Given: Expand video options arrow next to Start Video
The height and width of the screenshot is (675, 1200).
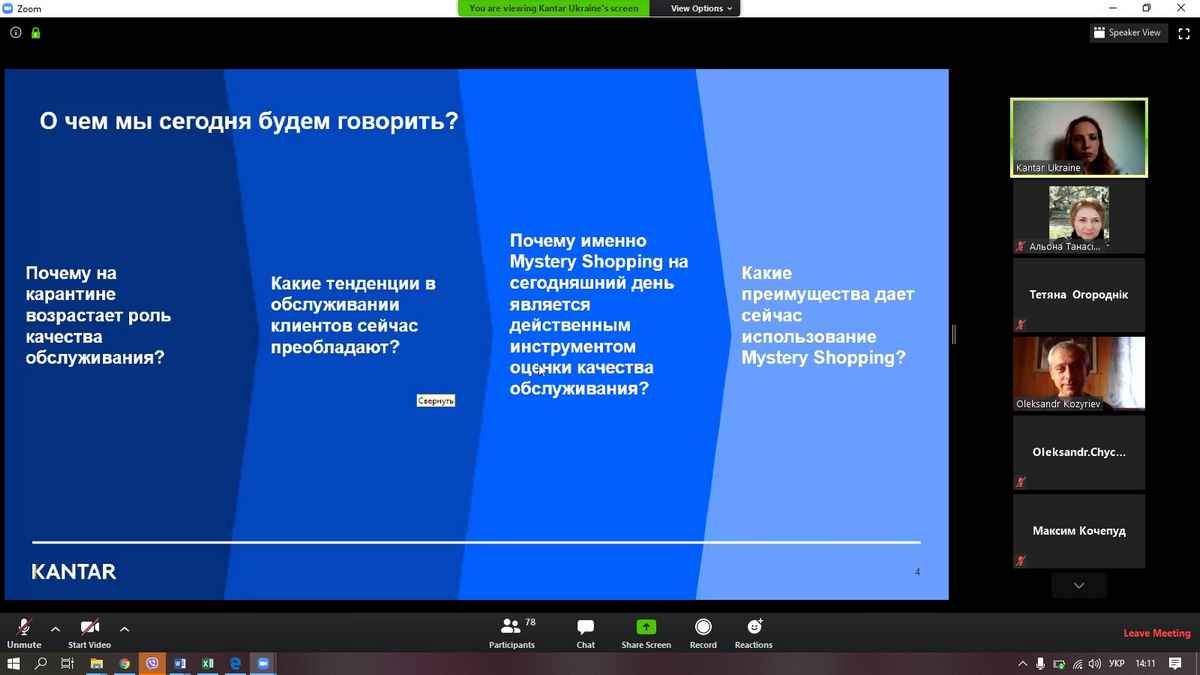Looking at the screenshot, I should coord(124,629).
